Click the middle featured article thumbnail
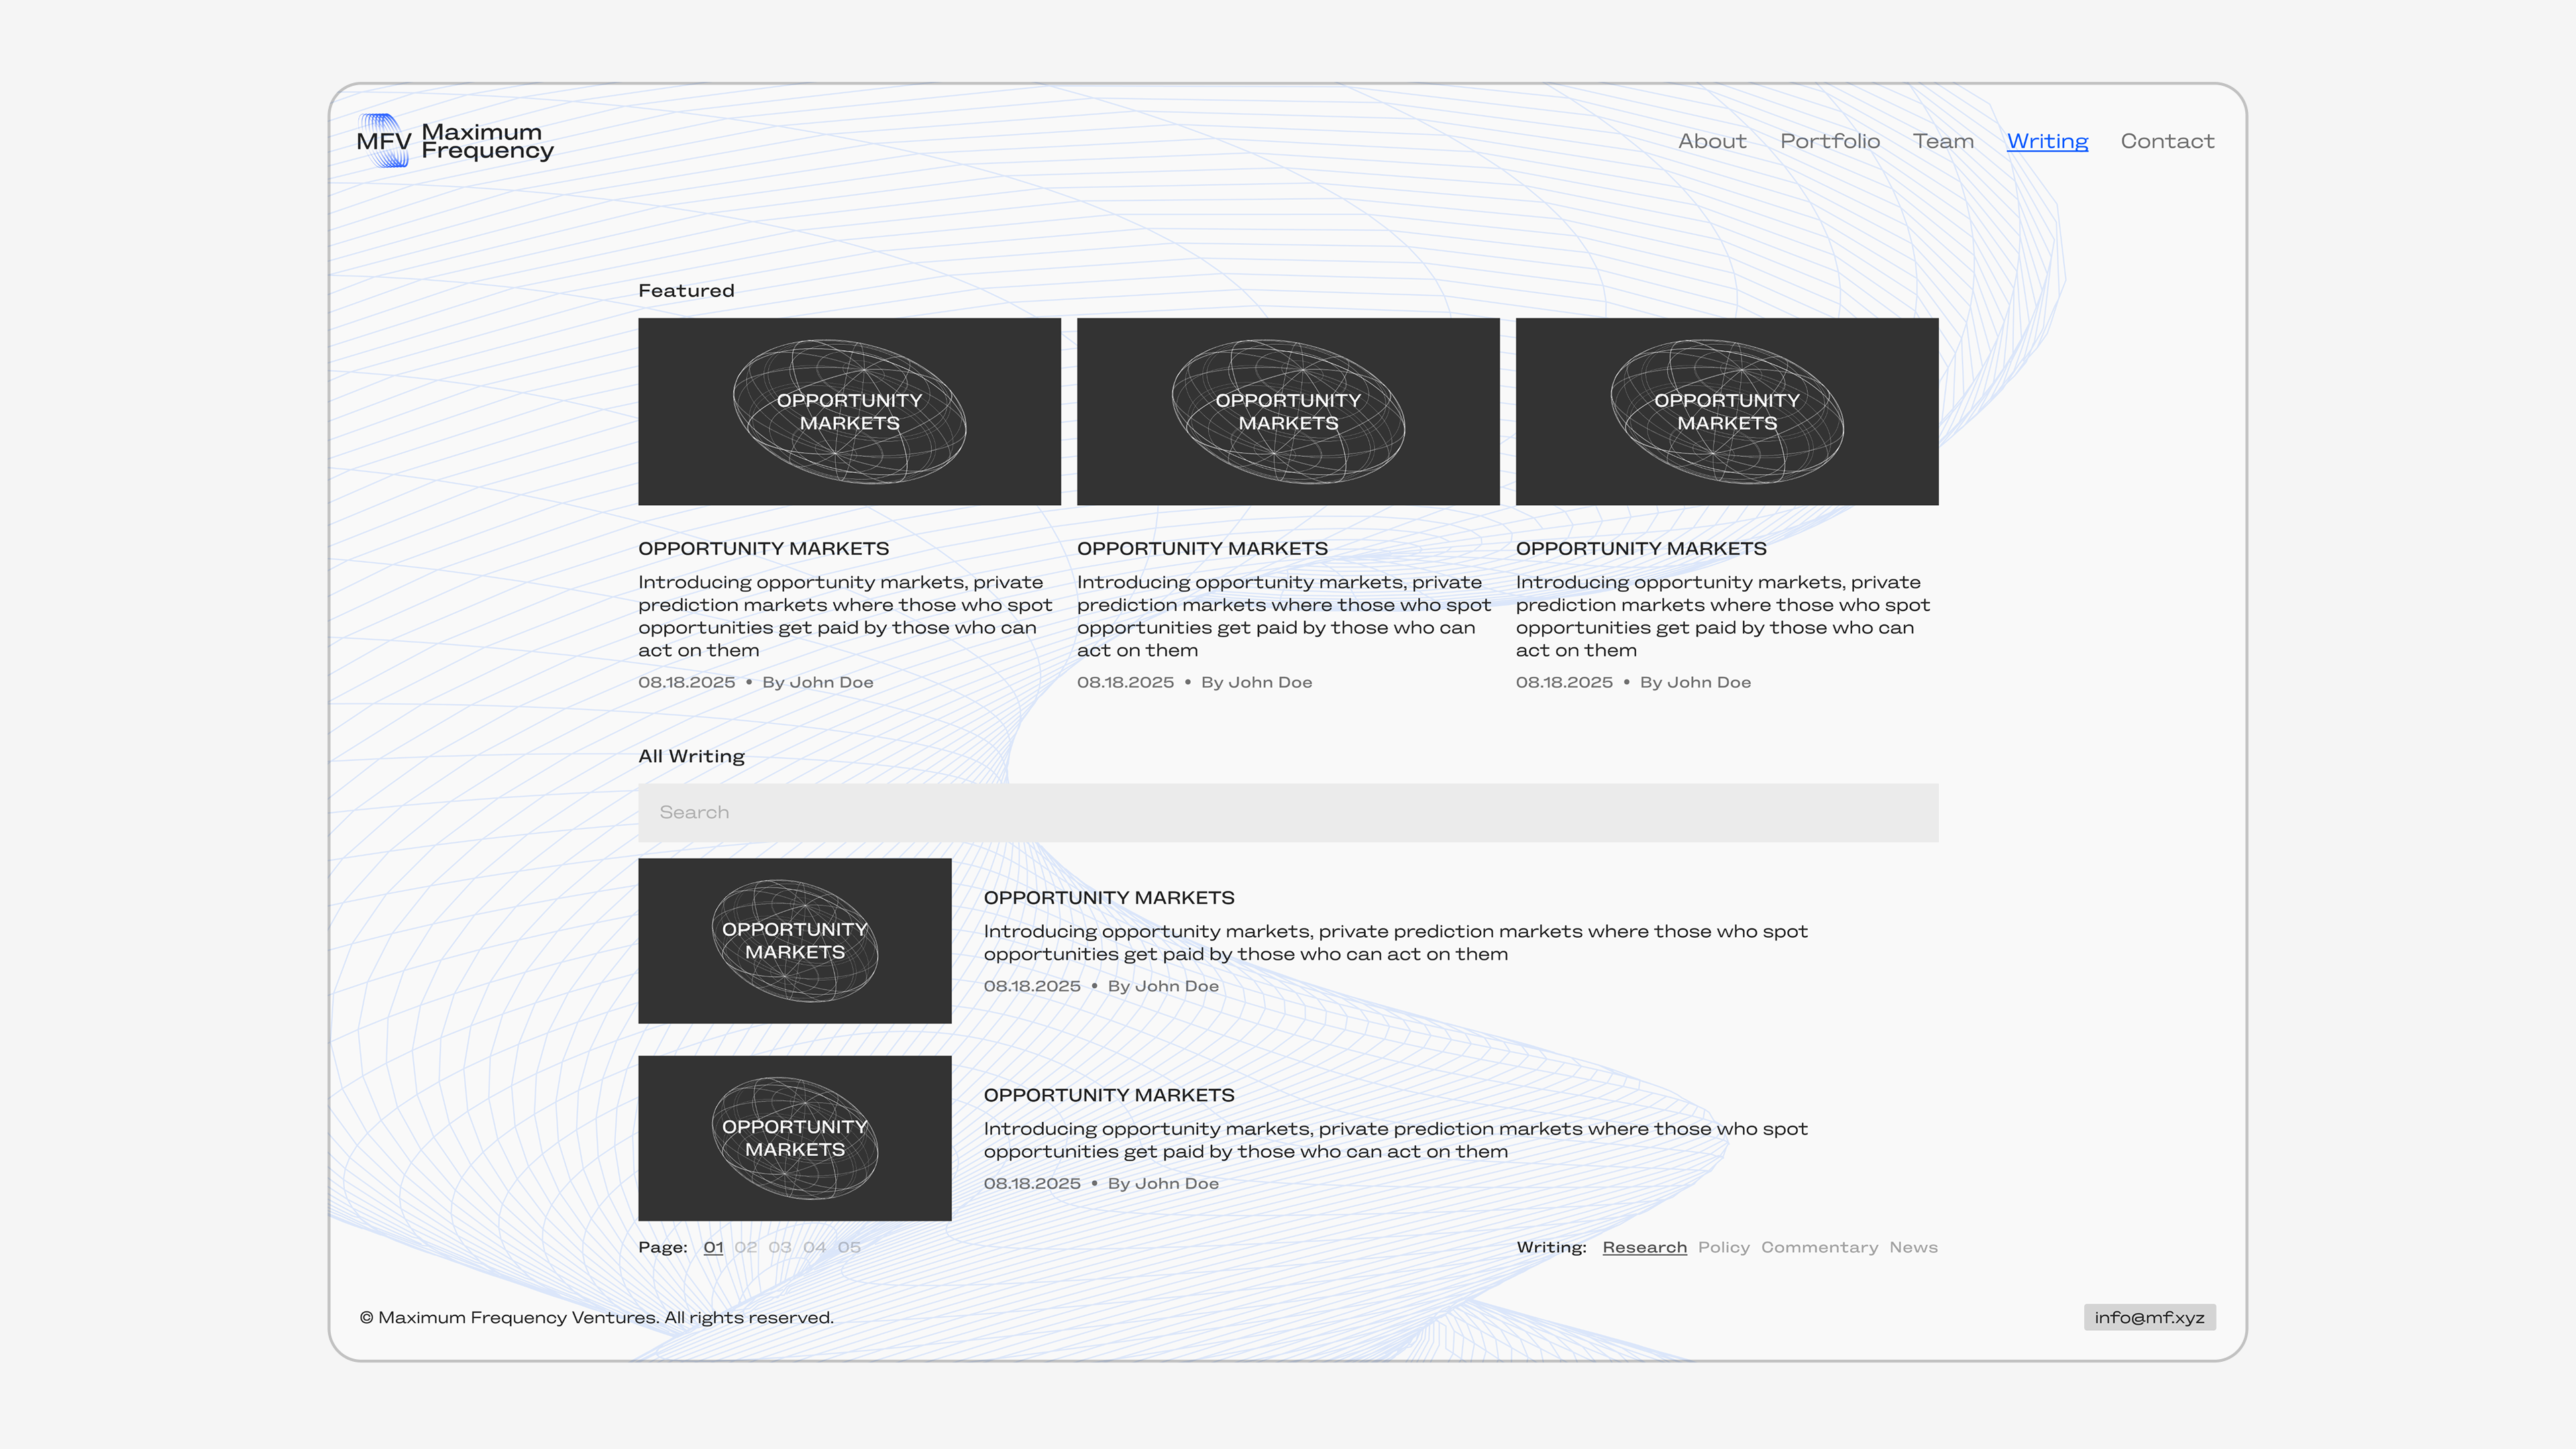 [1288, 411]
